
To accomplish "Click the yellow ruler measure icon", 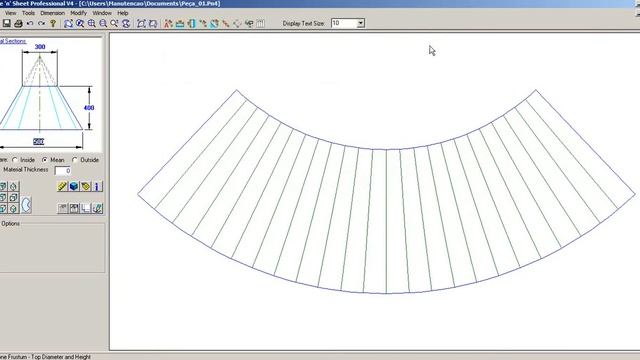I will [62, 187].
